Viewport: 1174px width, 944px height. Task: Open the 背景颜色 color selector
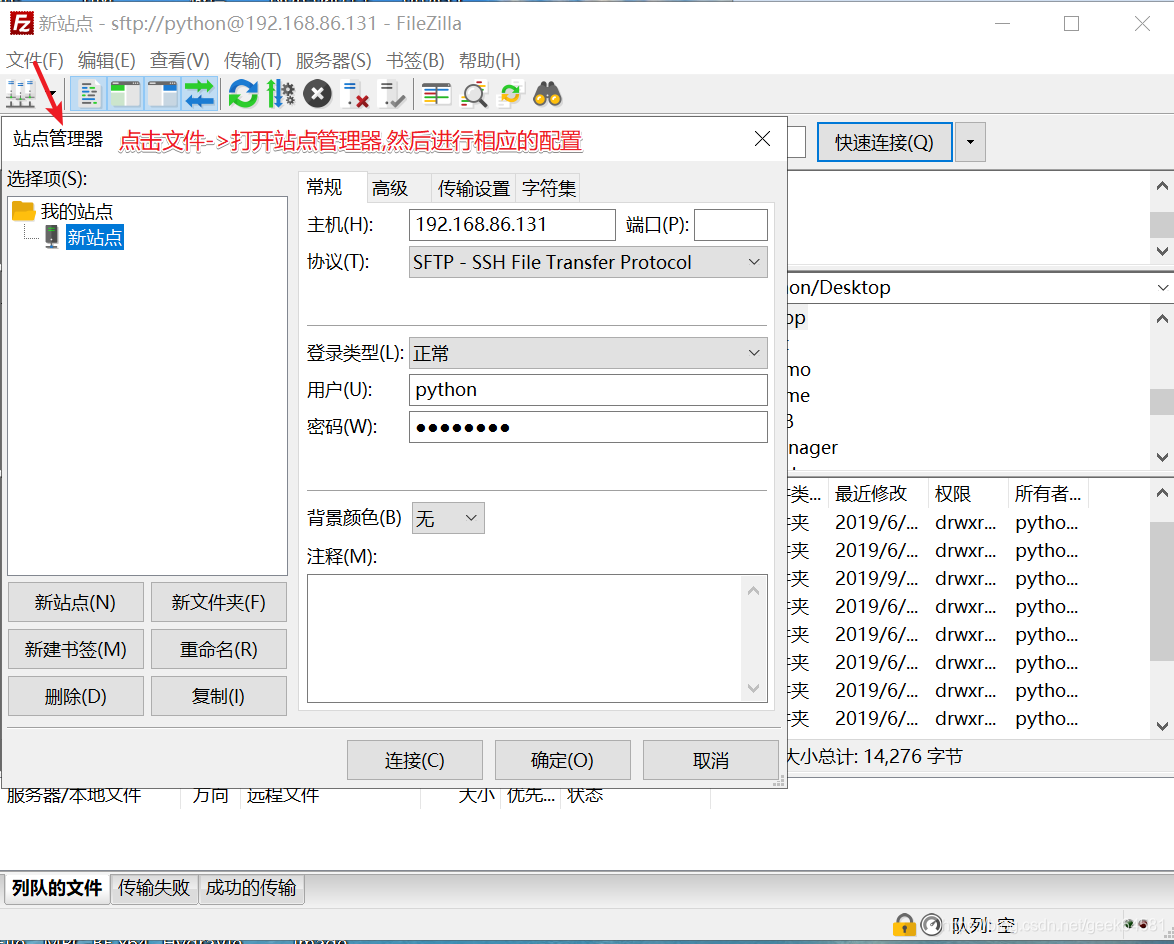447,518
